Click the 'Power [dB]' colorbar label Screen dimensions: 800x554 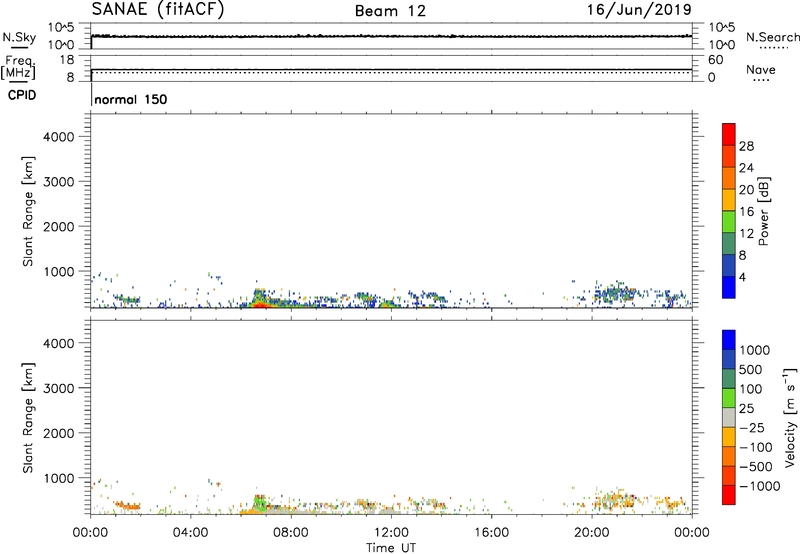click(x=763, y=211)
